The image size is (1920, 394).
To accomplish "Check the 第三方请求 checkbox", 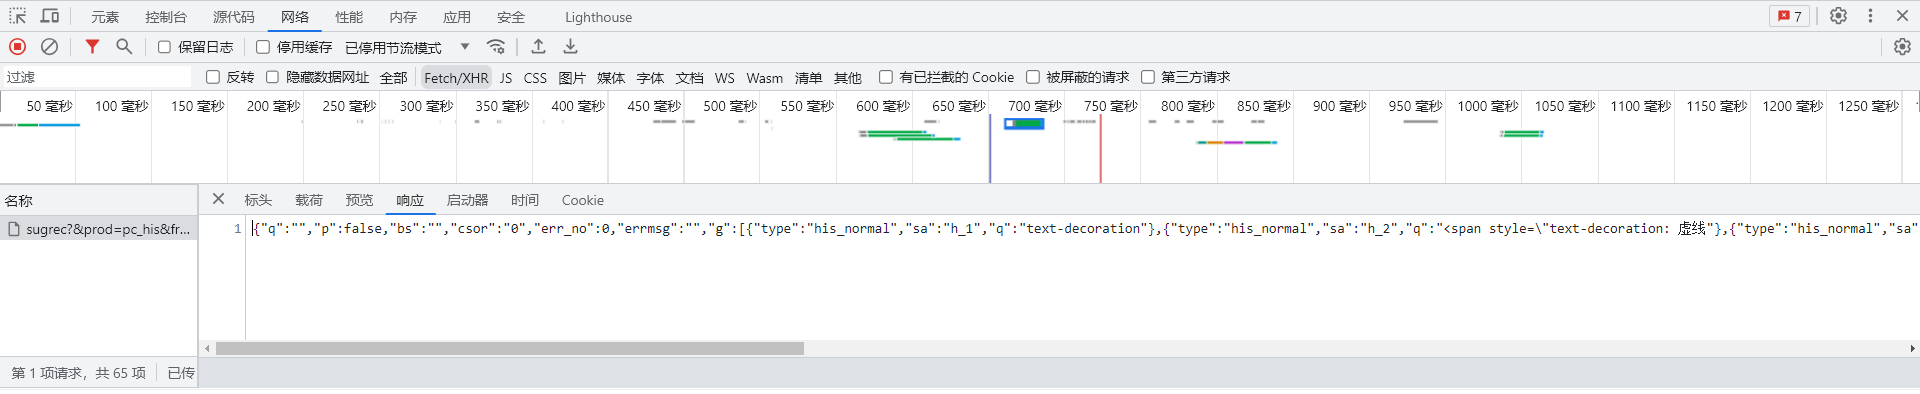I will [1148, 77].
